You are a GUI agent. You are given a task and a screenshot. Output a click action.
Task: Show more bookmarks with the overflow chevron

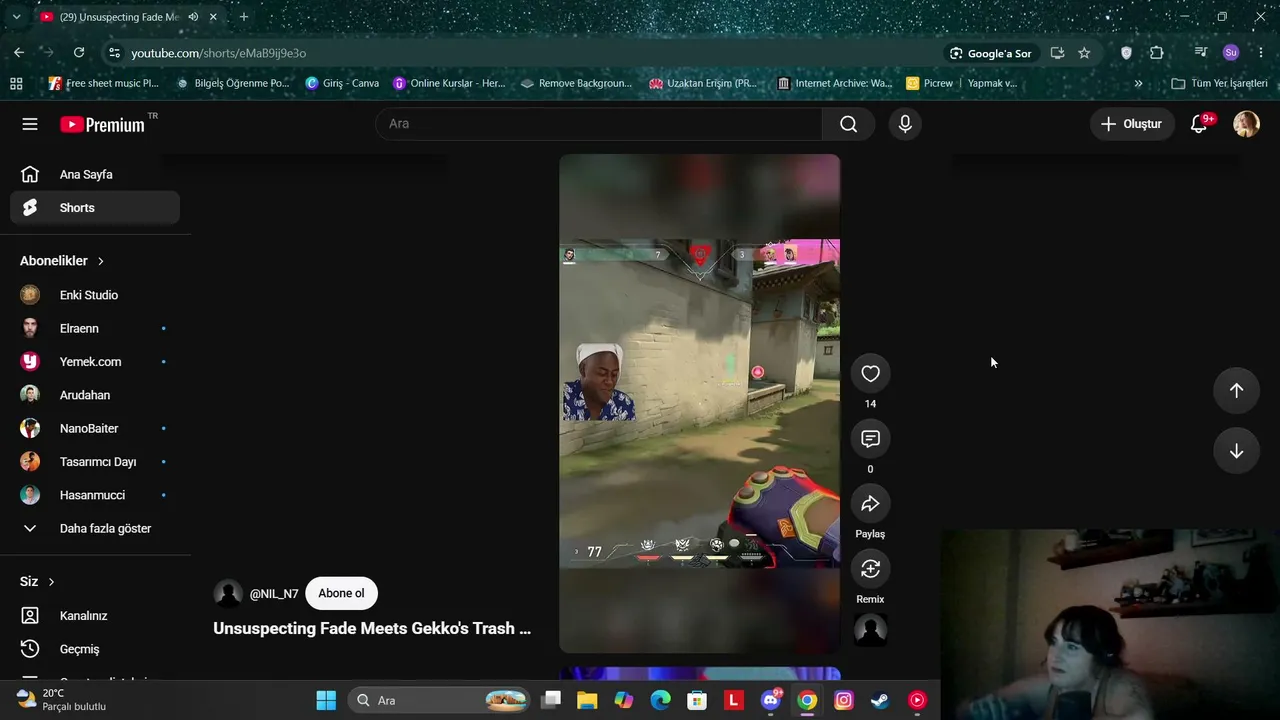point(1138,83)
